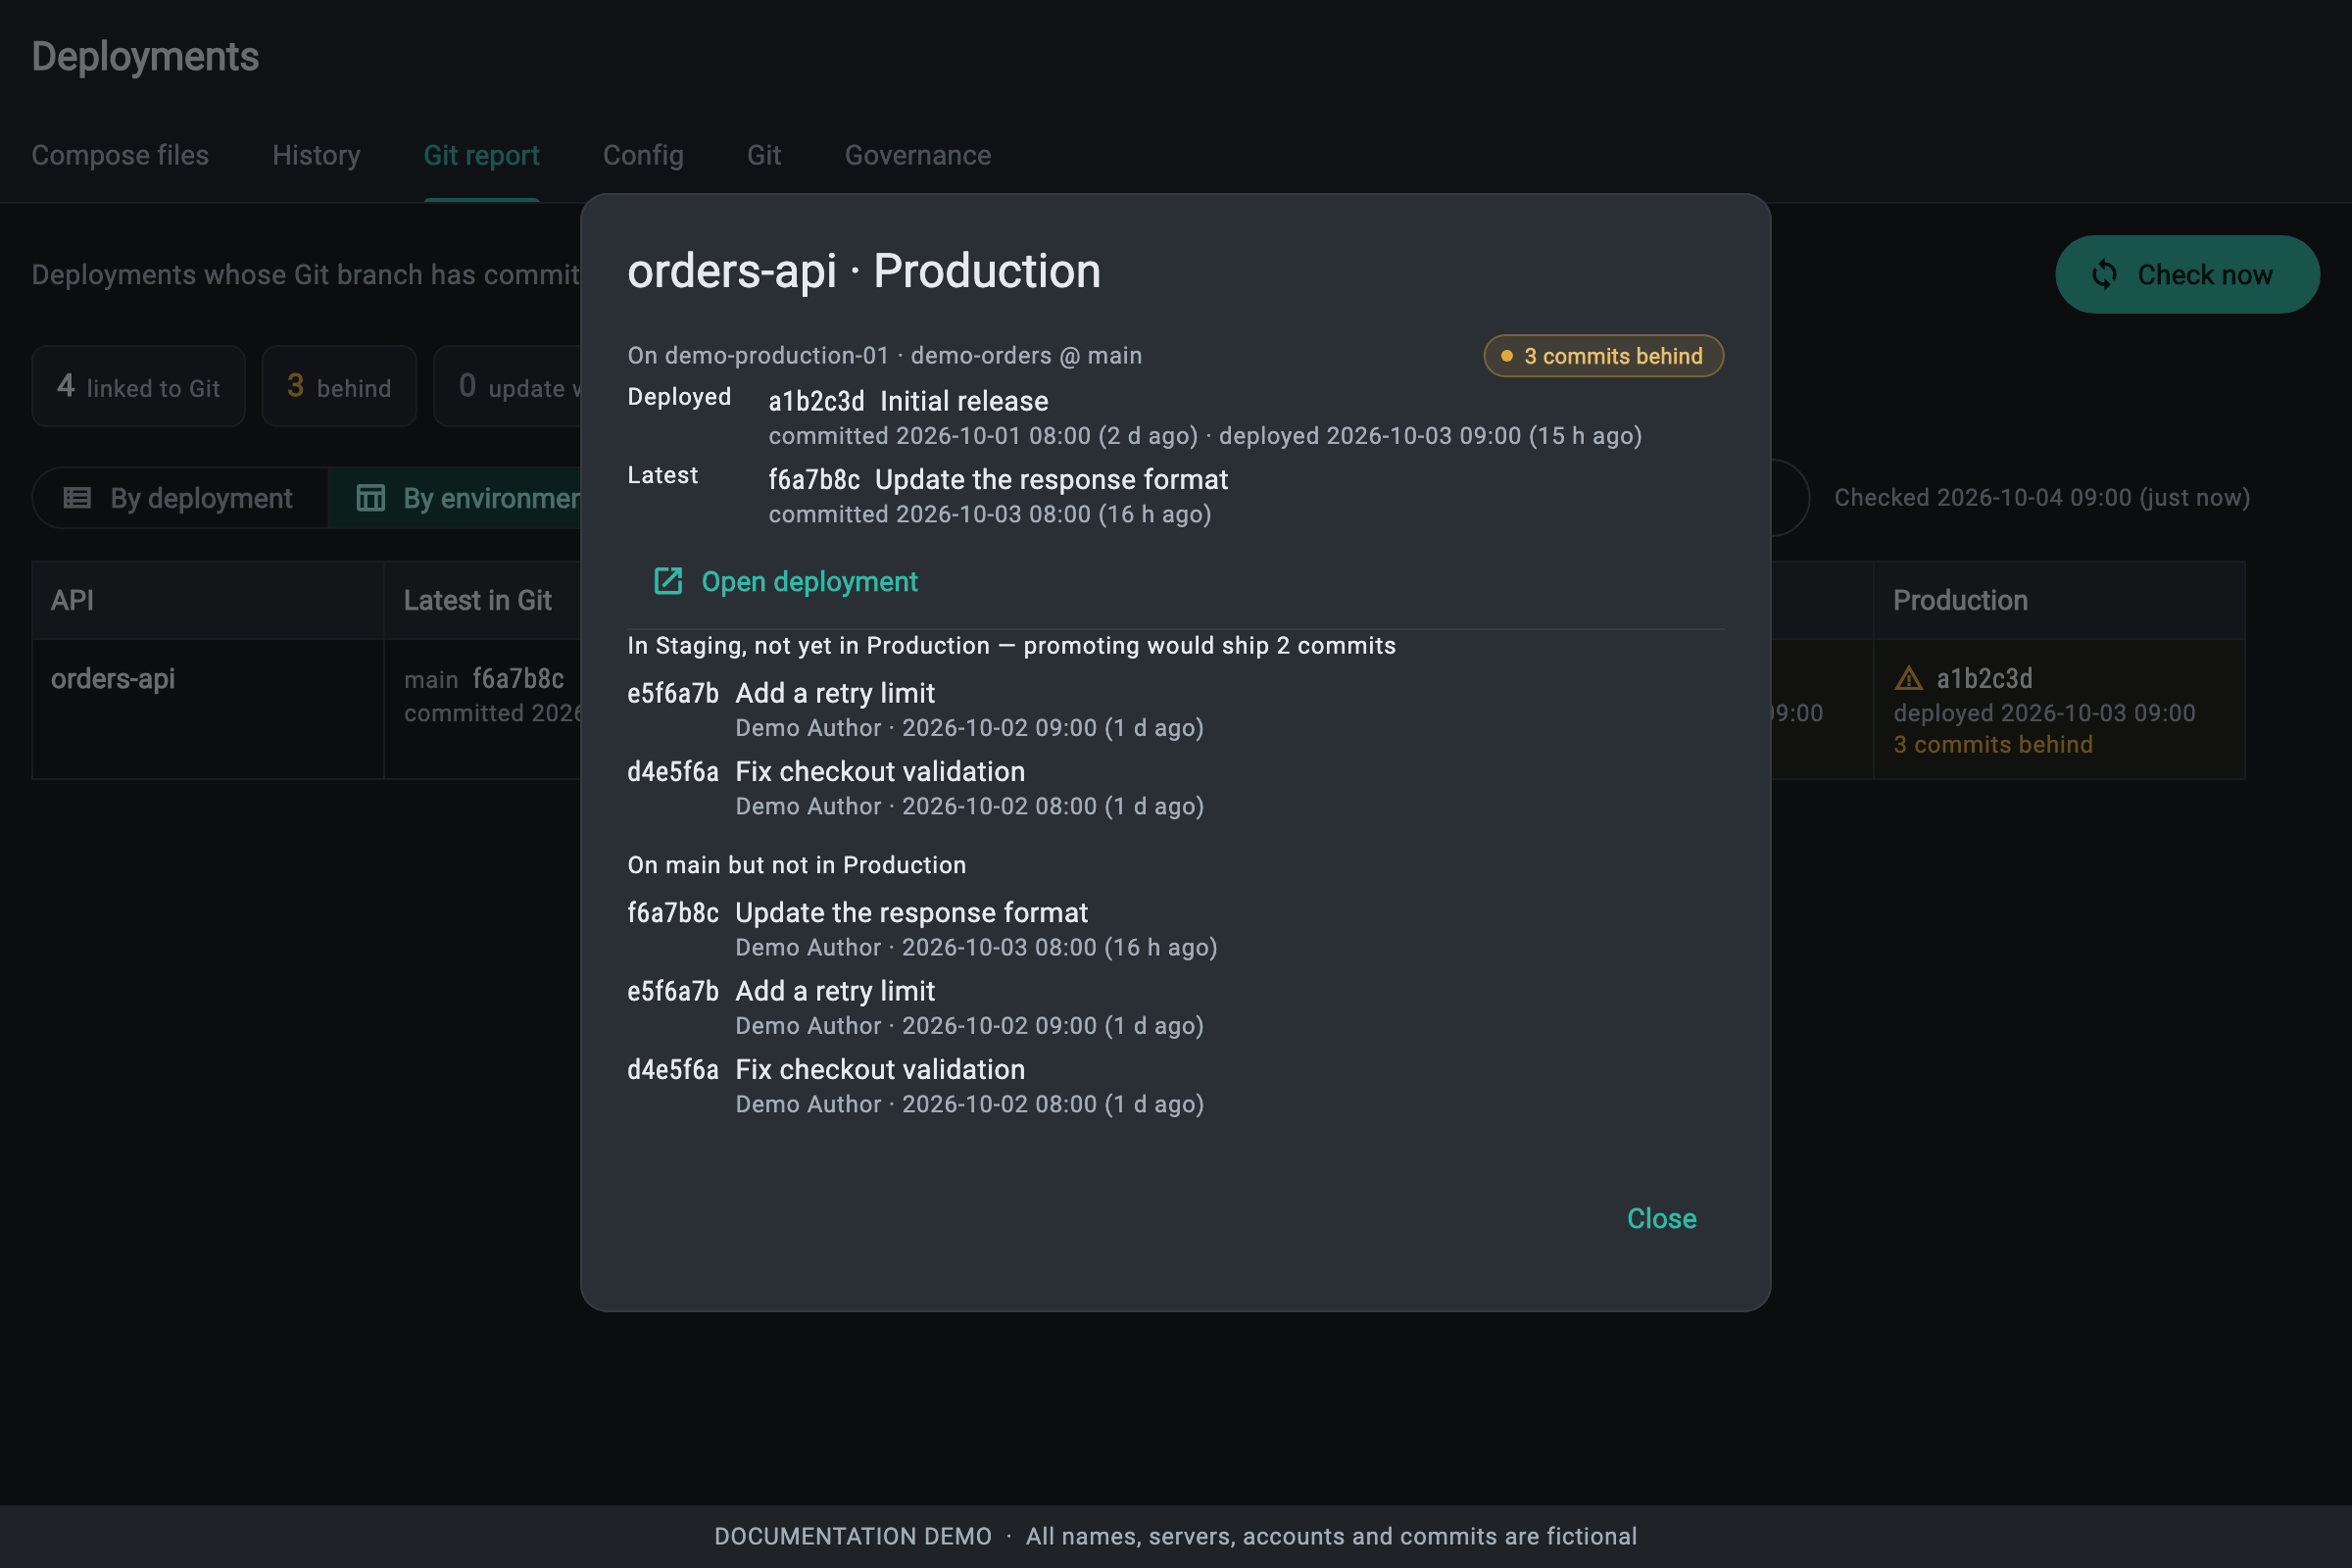
Task: Open the Compose files tab
Action: click(120, 155)
